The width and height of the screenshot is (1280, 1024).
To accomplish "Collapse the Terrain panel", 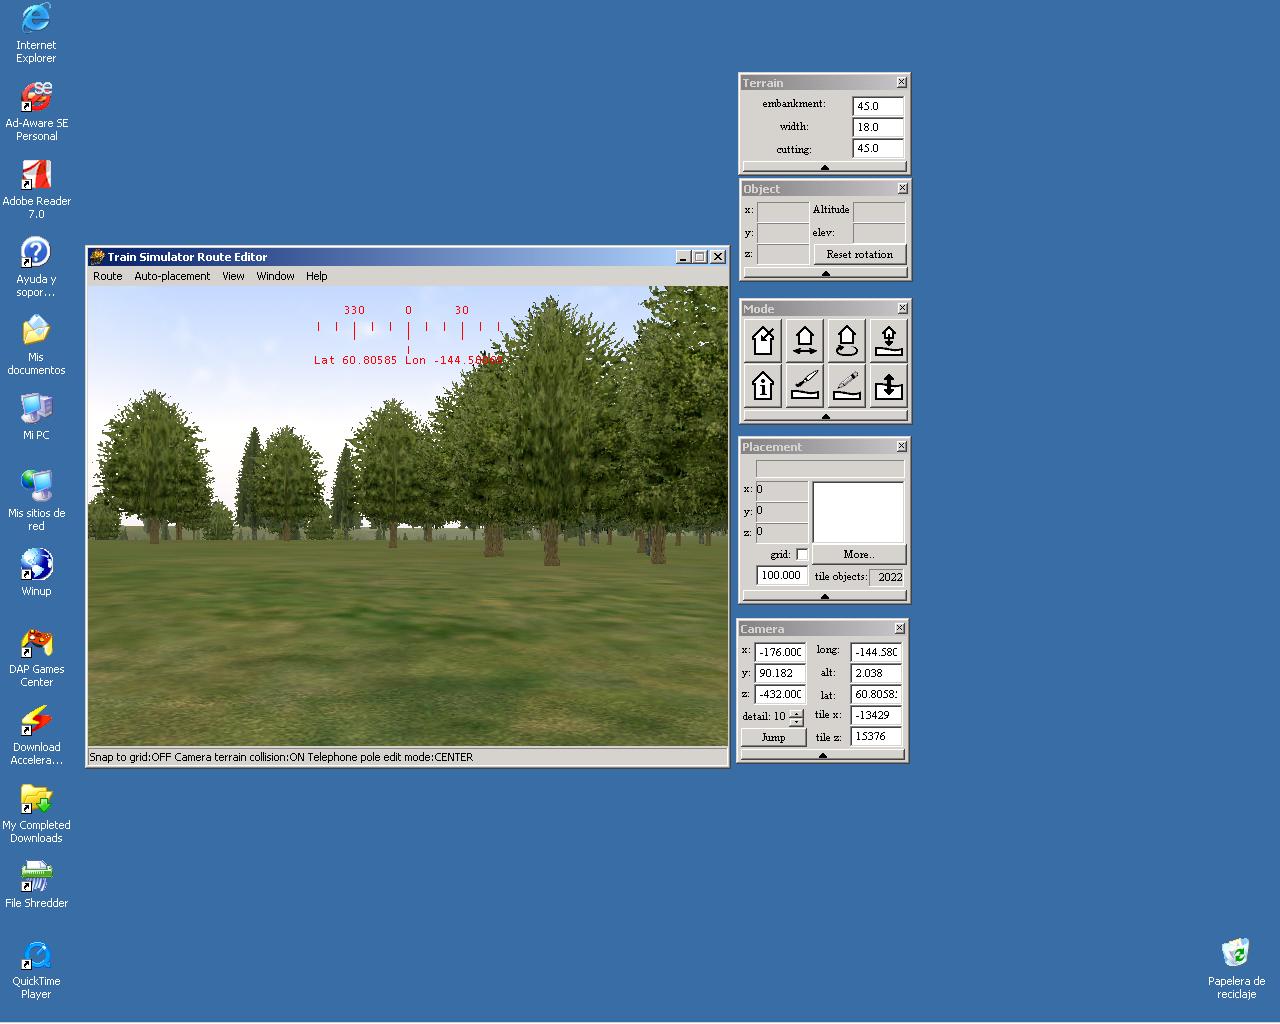I will coord(824,167).
